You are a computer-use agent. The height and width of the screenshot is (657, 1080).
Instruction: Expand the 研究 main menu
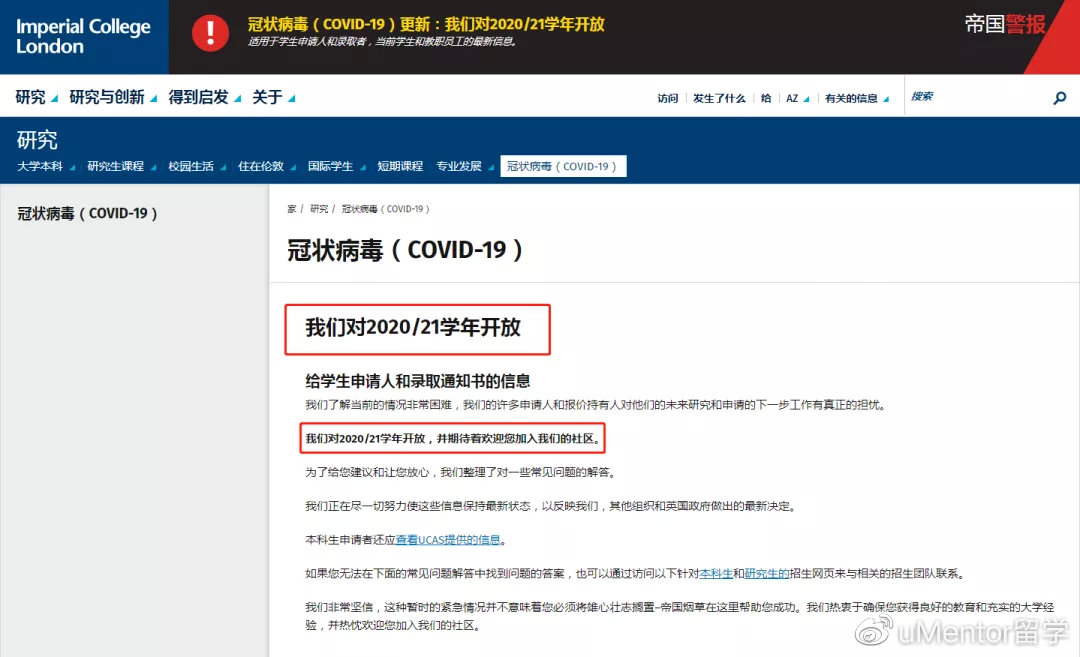pos(37,97)
